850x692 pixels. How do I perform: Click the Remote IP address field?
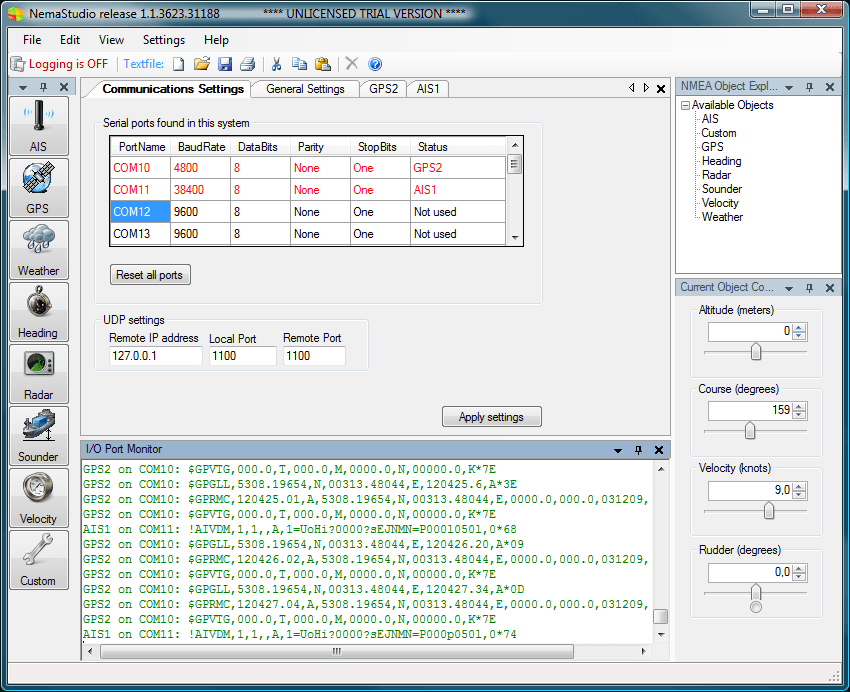pyautogui.click(x=156, y=356)
